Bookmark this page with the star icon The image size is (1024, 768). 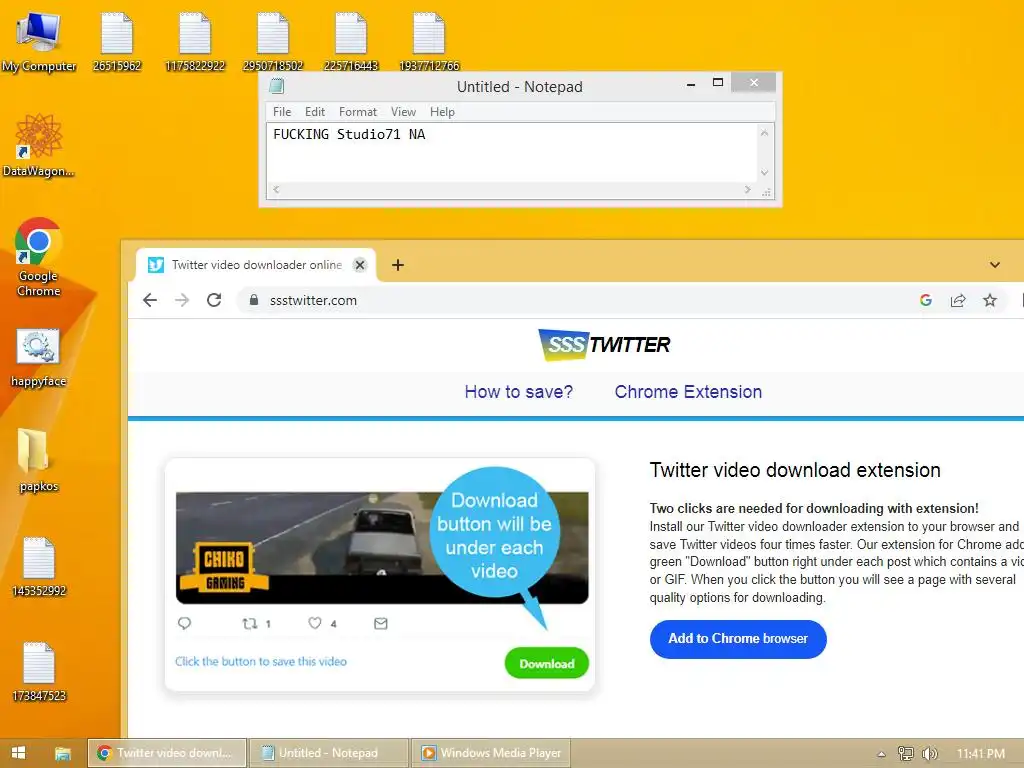[x=990, y=300]
